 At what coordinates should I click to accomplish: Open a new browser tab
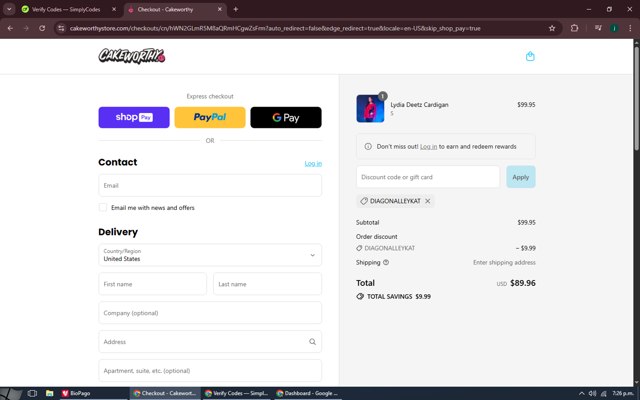pos(236,9)
